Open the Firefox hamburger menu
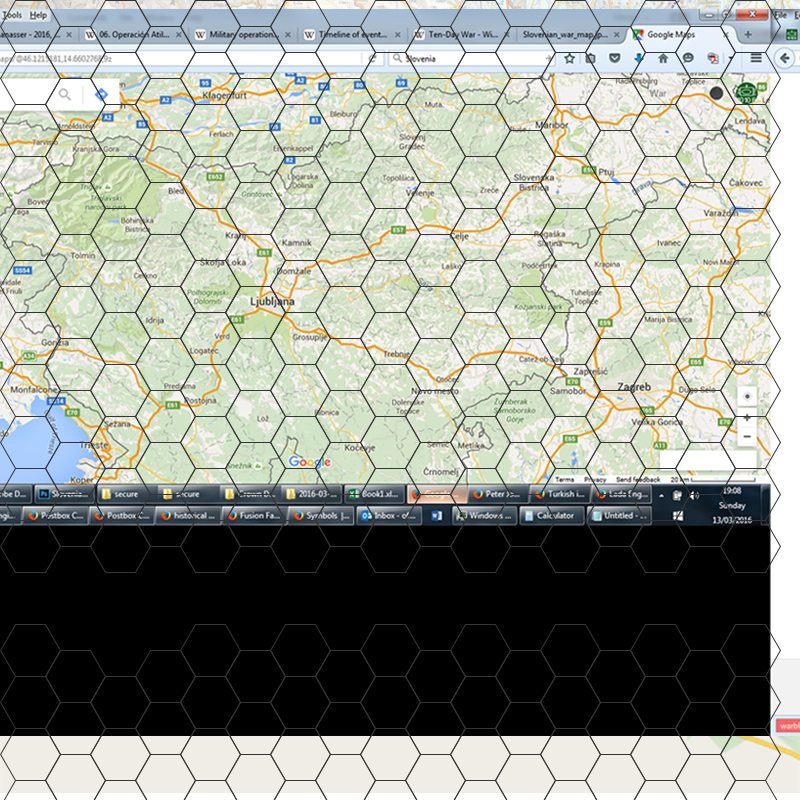800x800 pixels. click(x=756, y=58)
